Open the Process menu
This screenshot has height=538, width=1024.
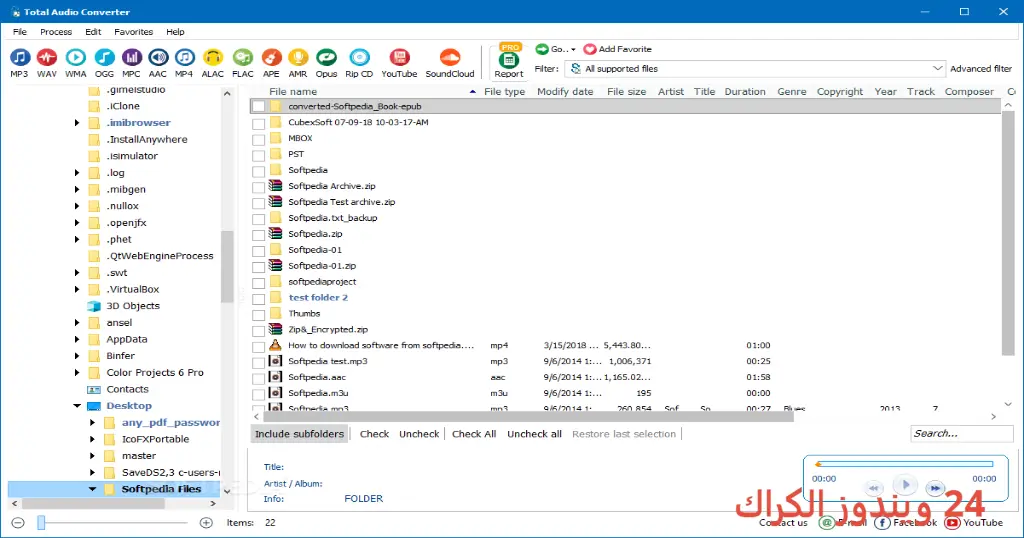tap(56, 31)
